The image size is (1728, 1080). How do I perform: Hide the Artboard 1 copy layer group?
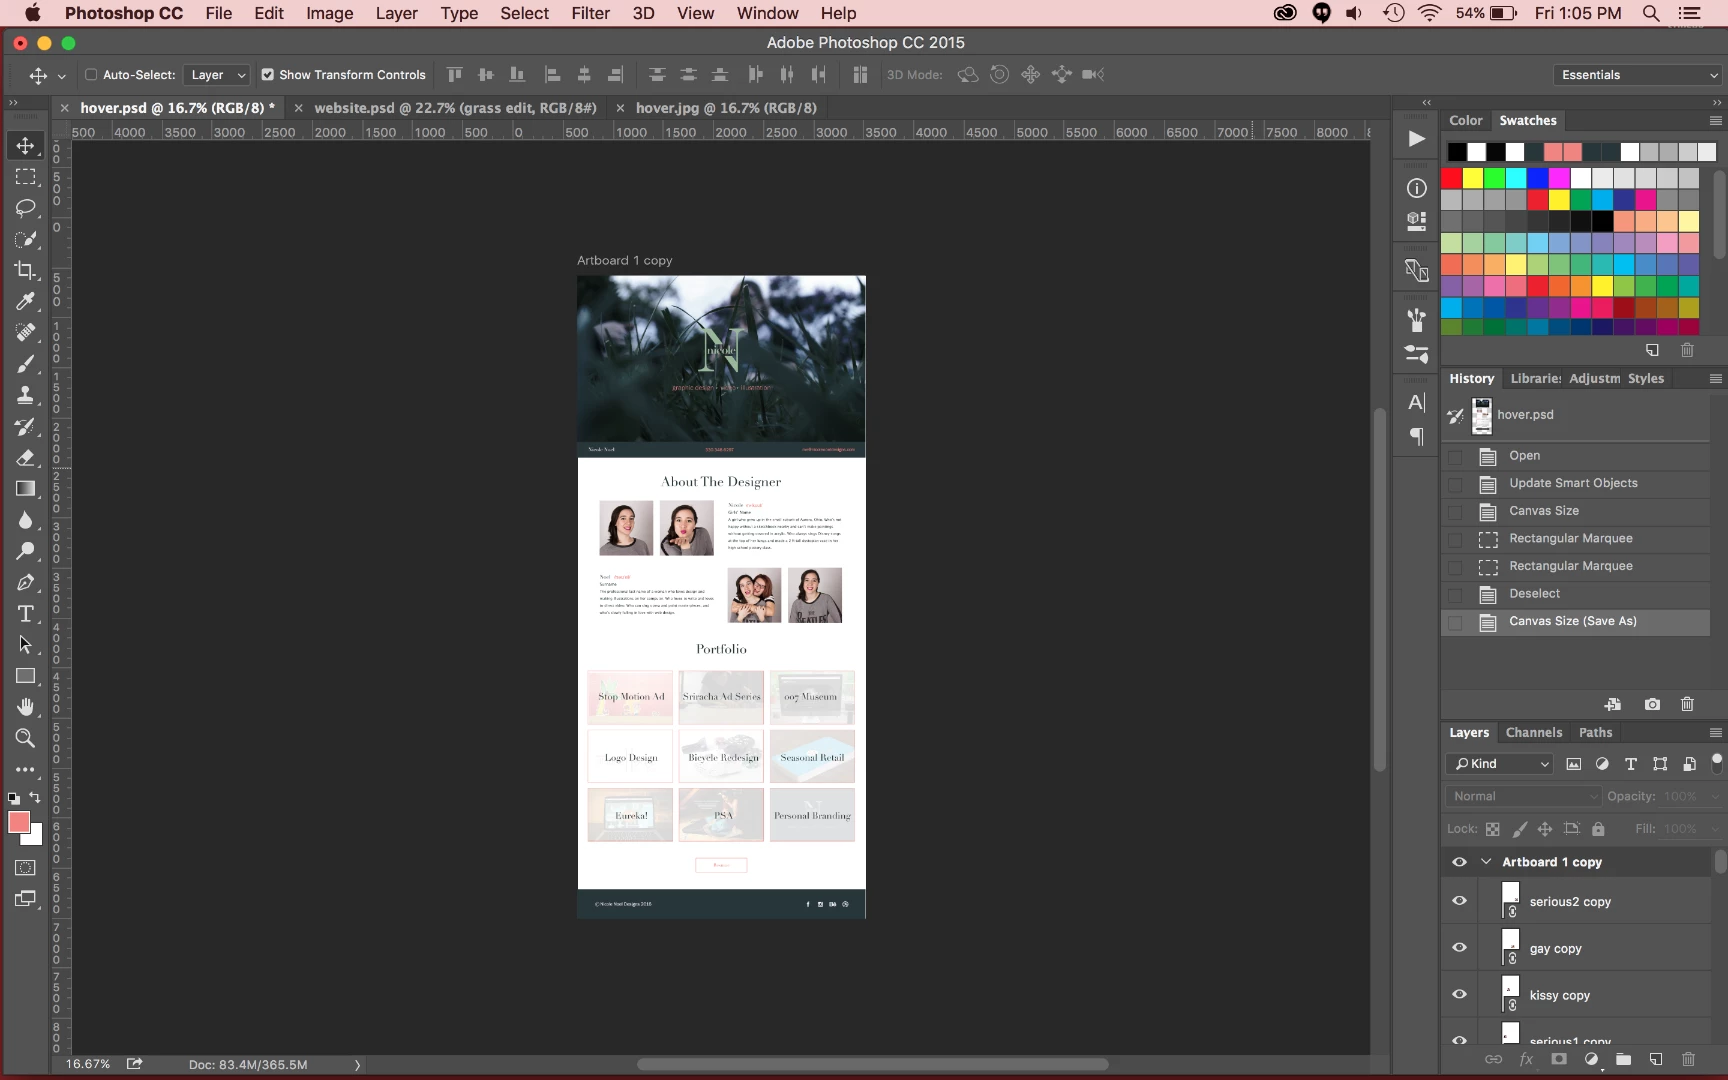1459,862
